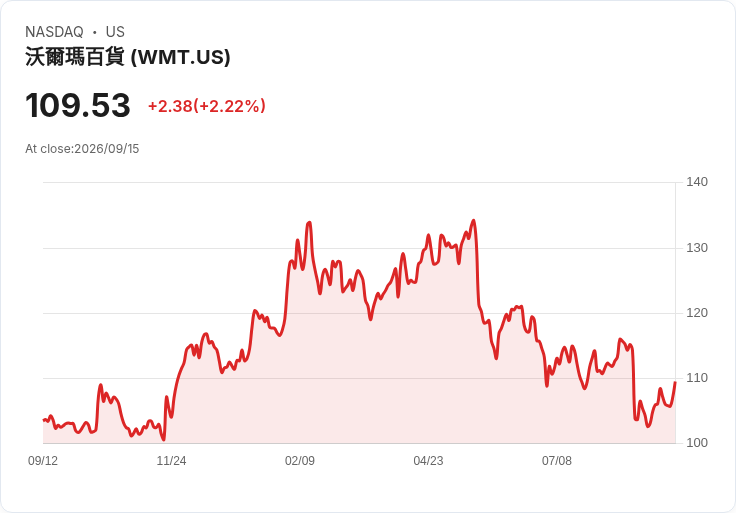Screen dimensions: 736x513
Task: Click the price change +2.38(+2.22%)
Action: click(207, 106)
